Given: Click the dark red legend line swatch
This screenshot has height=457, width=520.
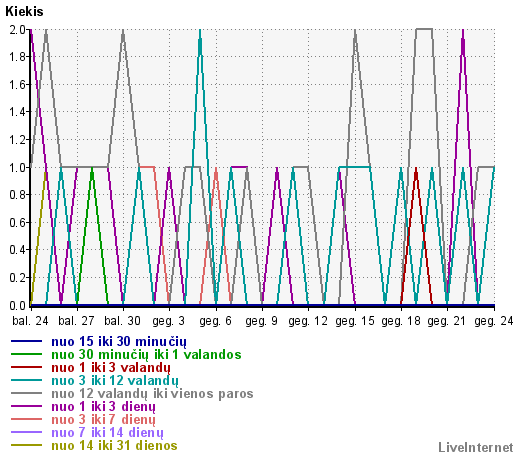Looking at the screenshot, I should pos(27,367).
